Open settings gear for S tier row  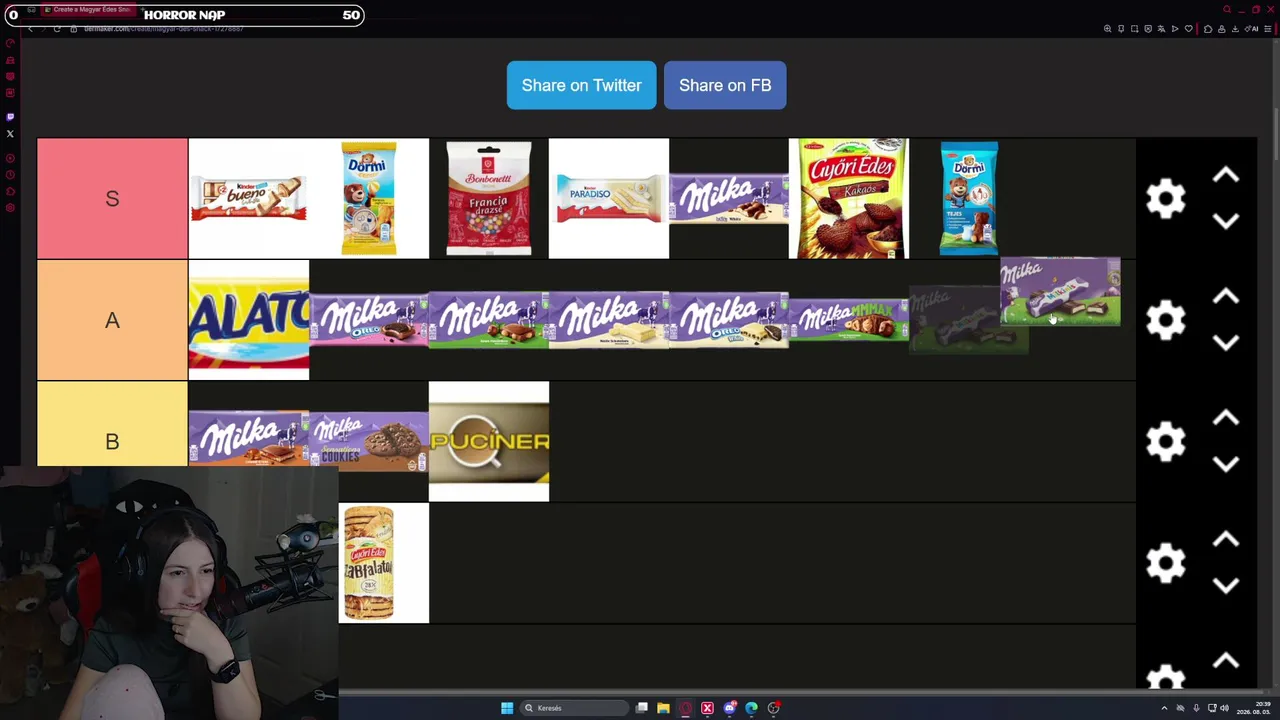point(1166,198)
